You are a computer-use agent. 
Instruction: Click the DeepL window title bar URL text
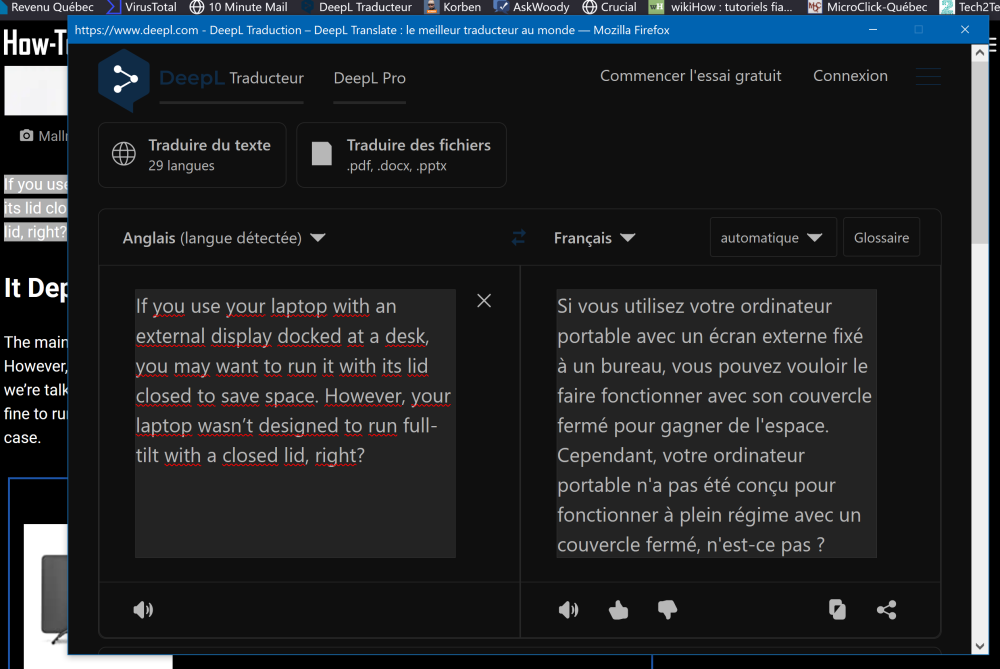click(x=372, y=30)
